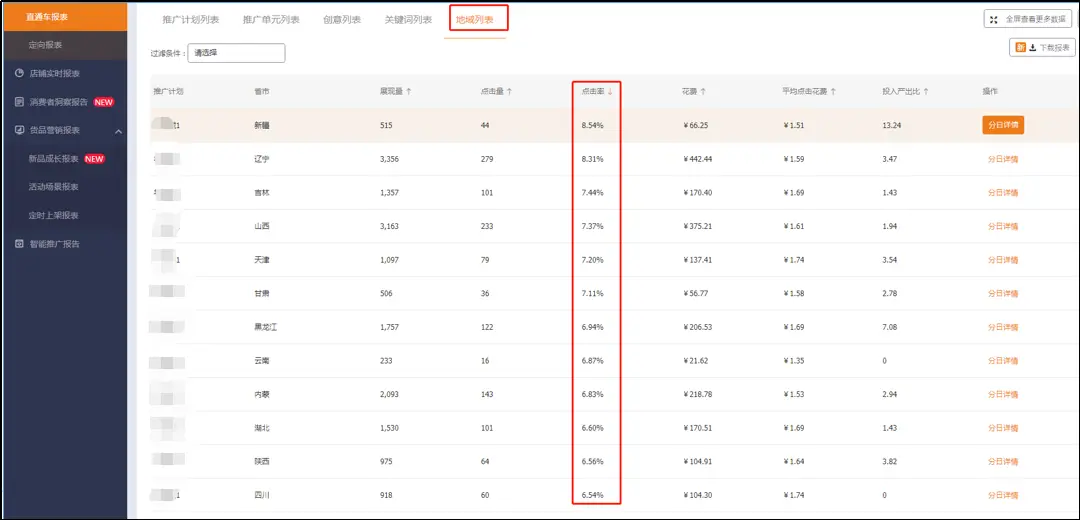Sort by 平均点击花费 arrow

833,91
